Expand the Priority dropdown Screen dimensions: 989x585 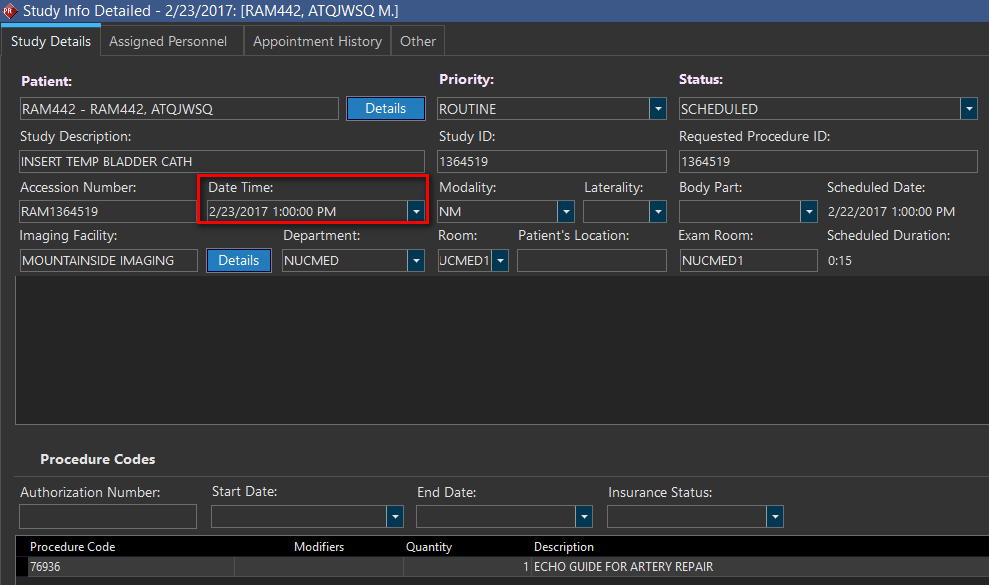[x=658, y=109]
